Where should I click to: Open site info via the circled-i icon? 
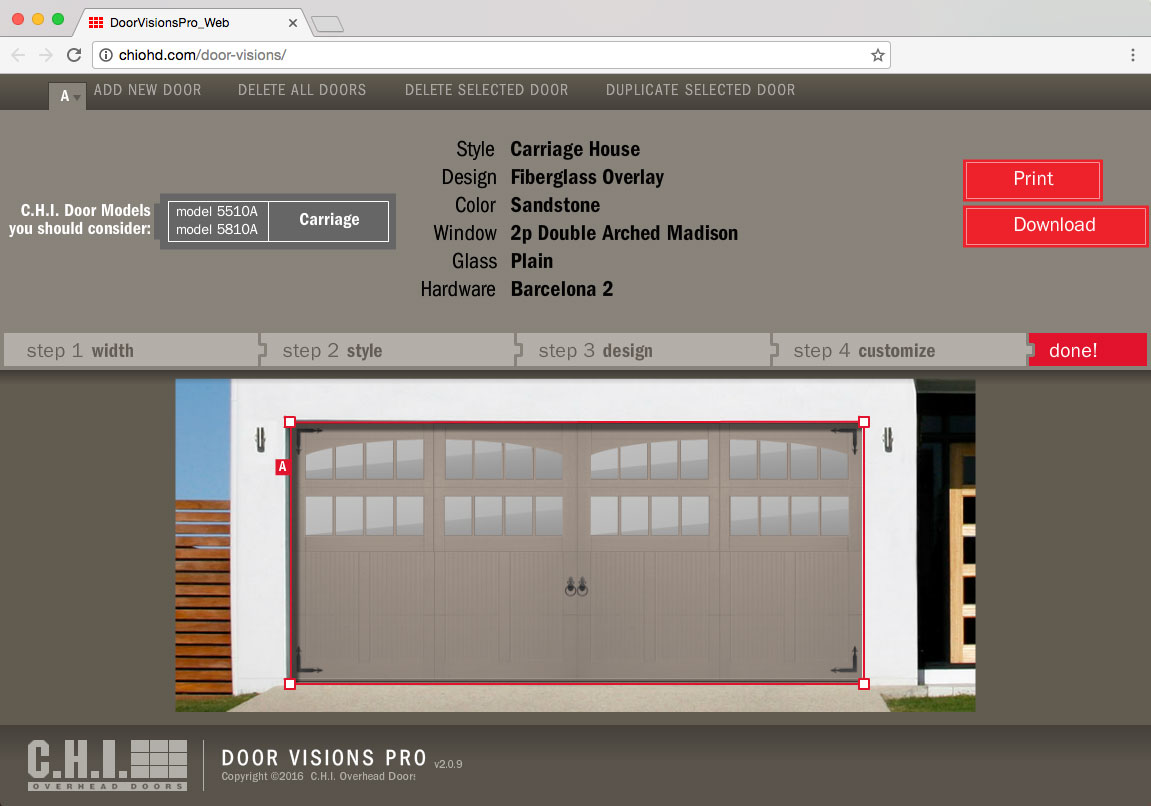106,57
